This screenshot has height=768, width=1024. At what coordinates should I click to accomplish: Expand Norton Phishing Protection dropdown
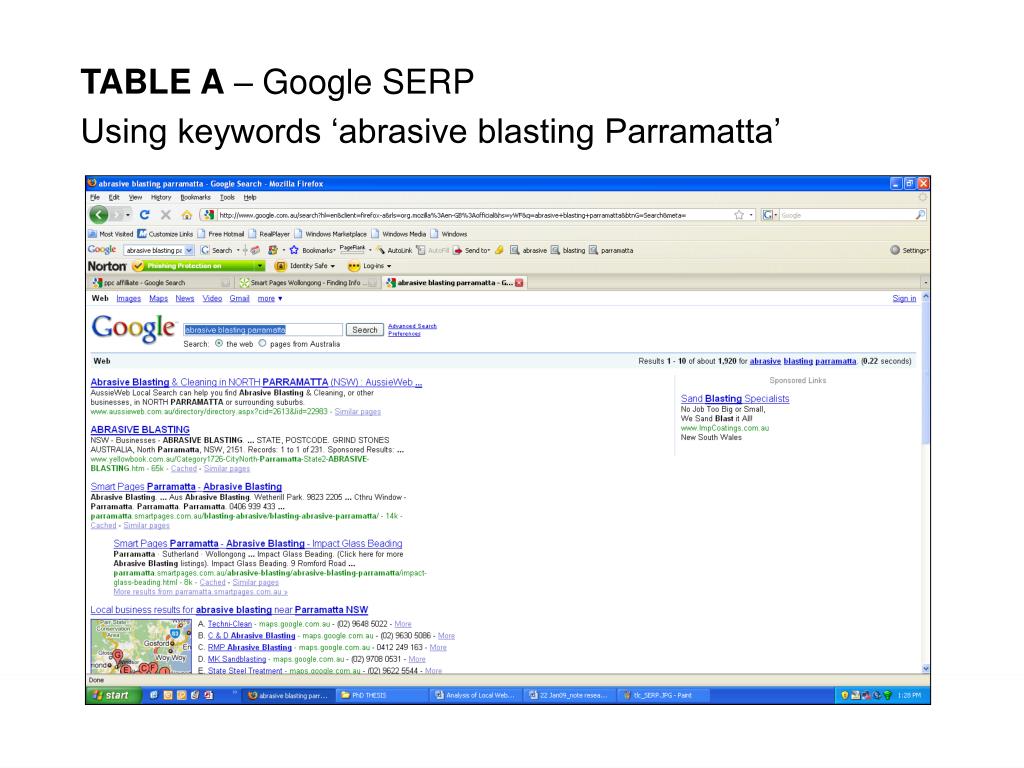click(x=260, y=266)
